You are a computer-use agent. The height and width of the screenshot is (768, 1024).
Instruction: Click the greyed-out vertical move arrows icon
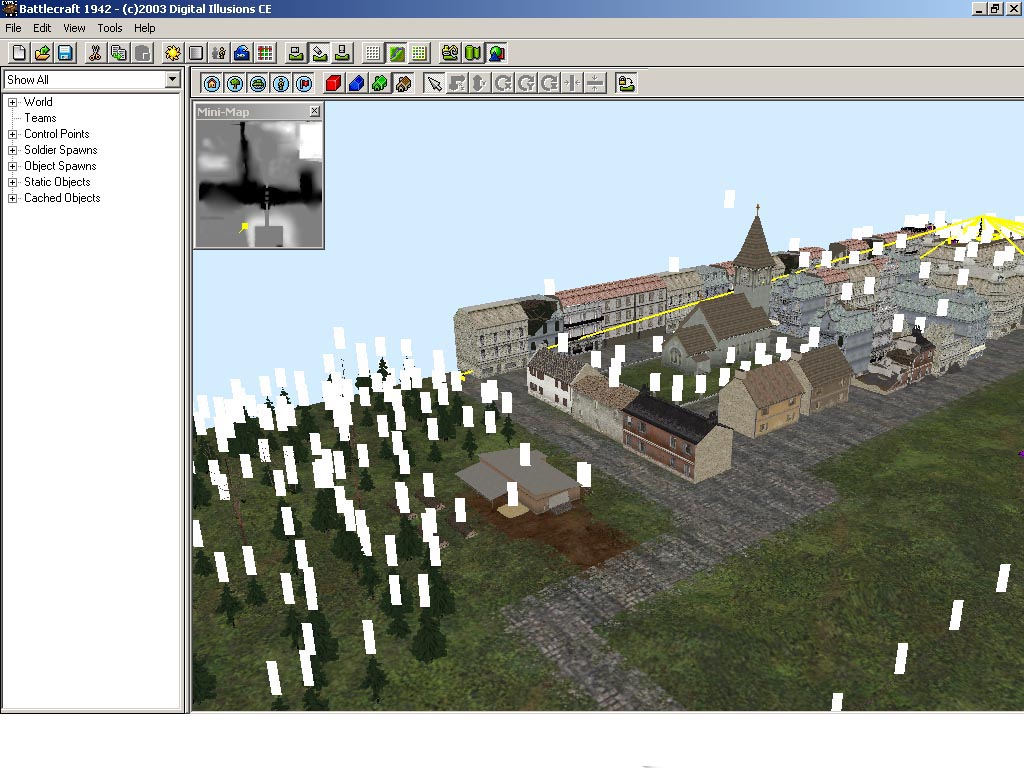[x=480, y=84]
